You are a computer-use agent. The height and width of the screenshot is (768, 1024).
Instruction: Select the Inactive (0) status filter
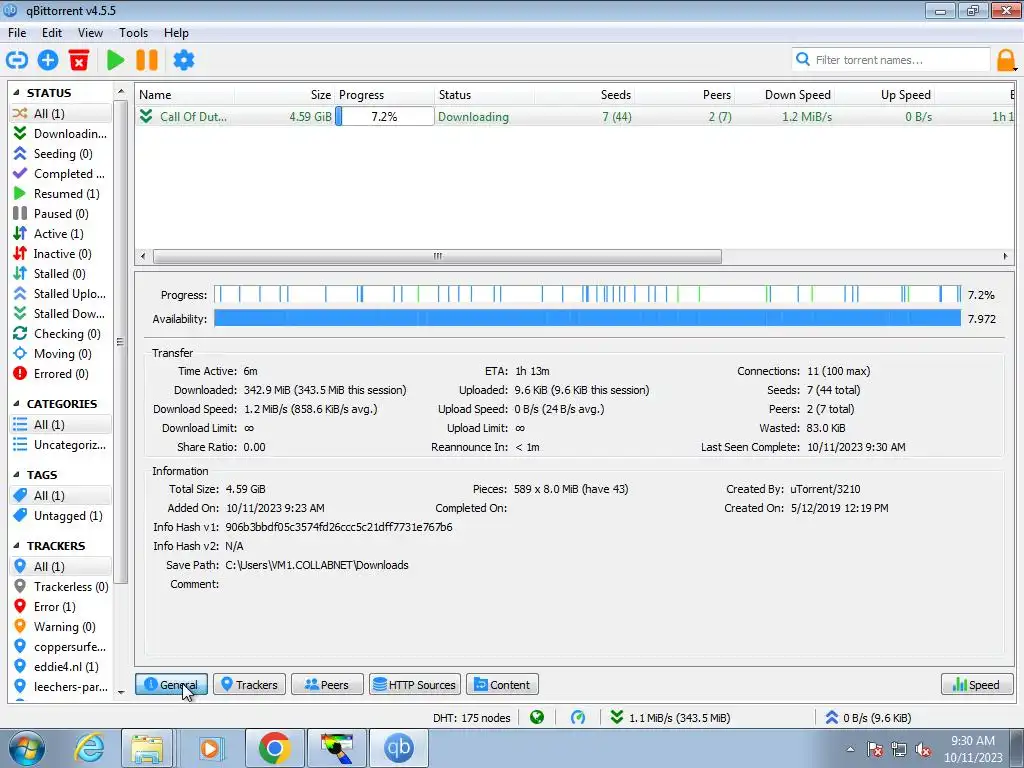click(x=60, y=253)
